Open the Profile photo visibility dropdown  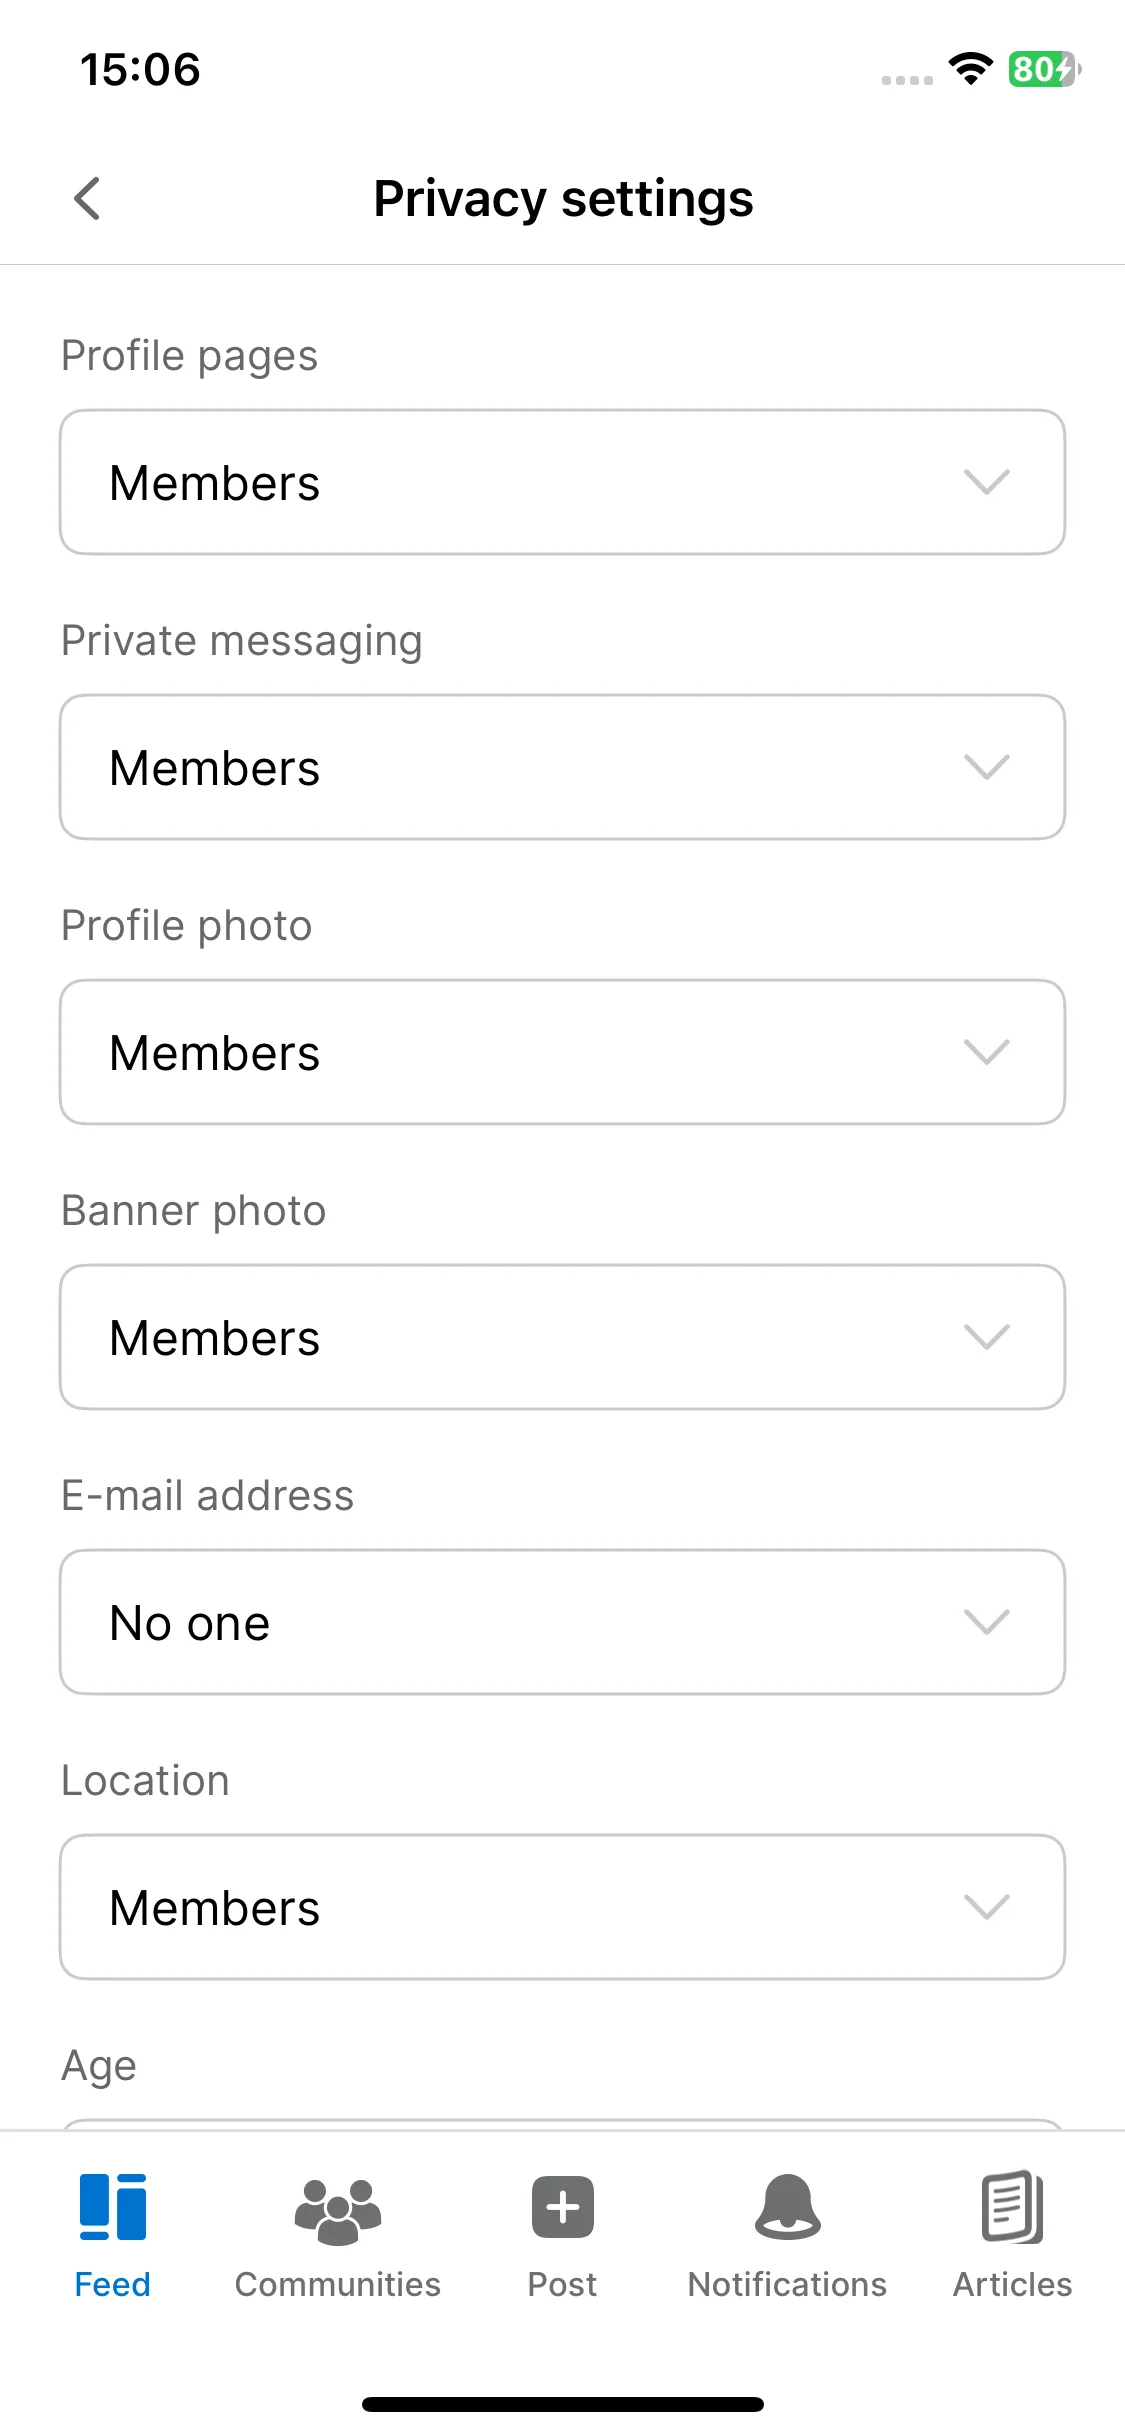coord(563,1052)
